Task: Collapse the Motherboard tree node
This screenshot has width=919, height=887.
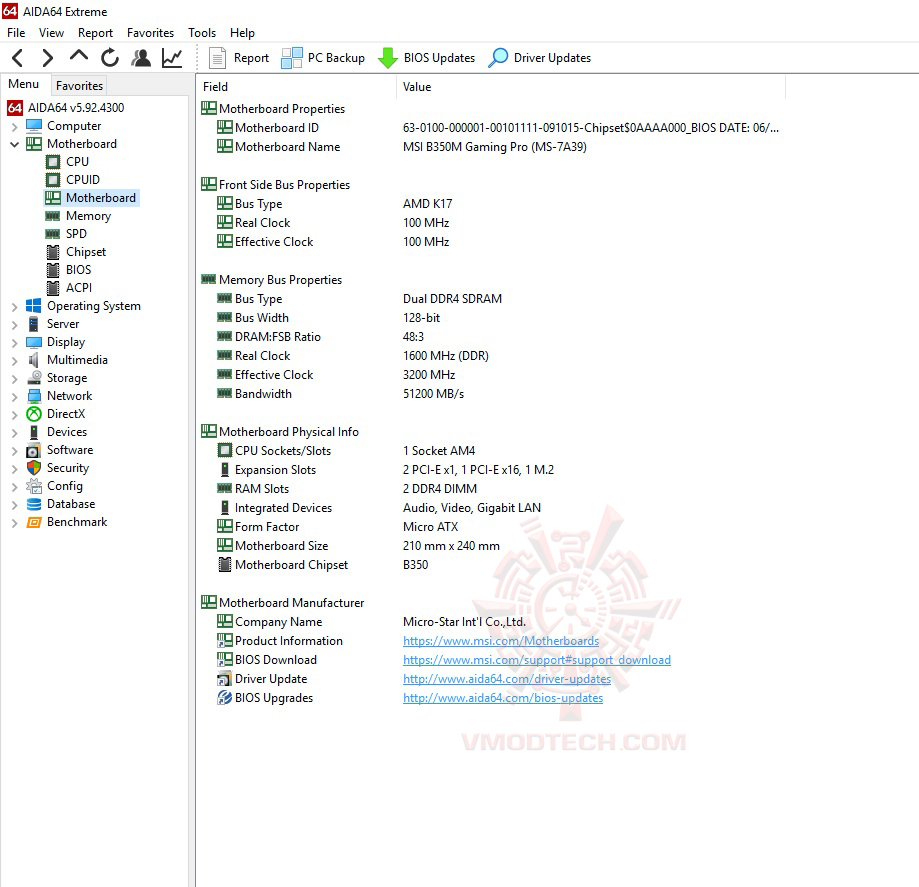Action: coord(15,144)
